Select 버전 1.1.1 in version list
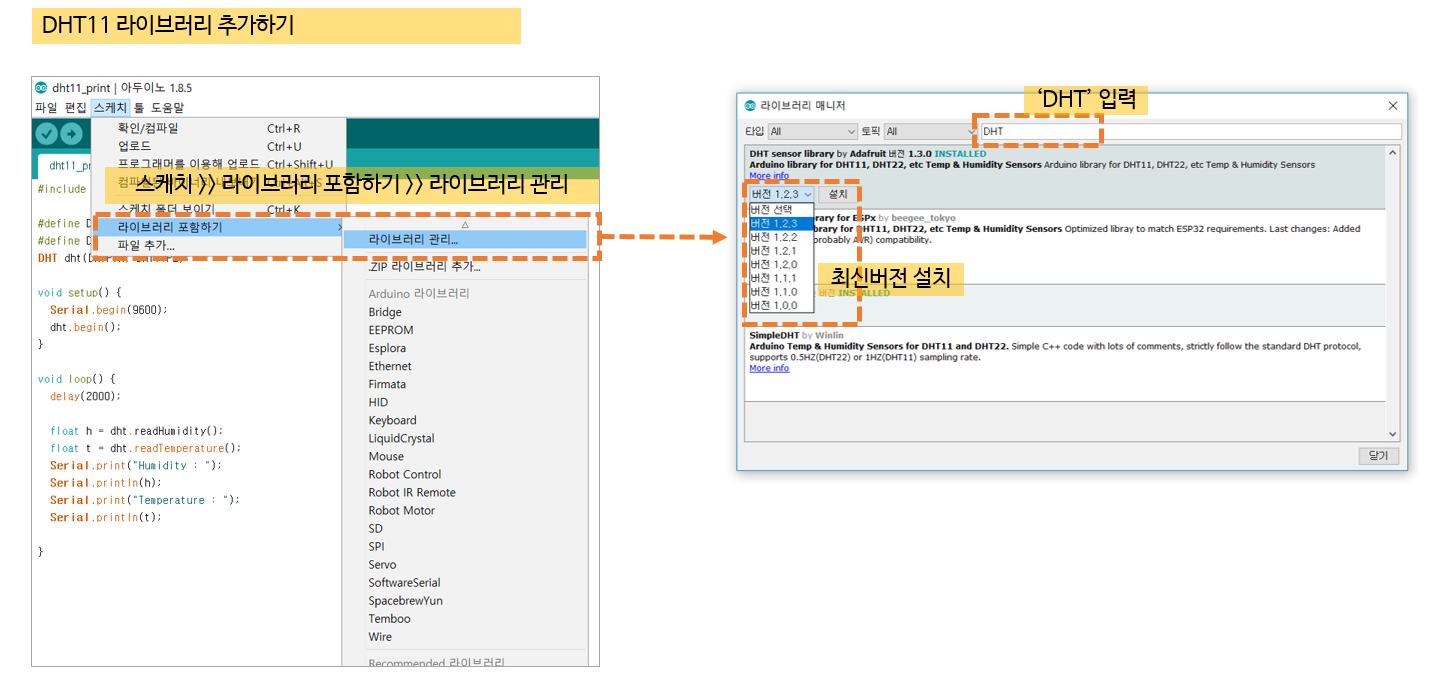1430x690 pixels. (x=781, y=278)
